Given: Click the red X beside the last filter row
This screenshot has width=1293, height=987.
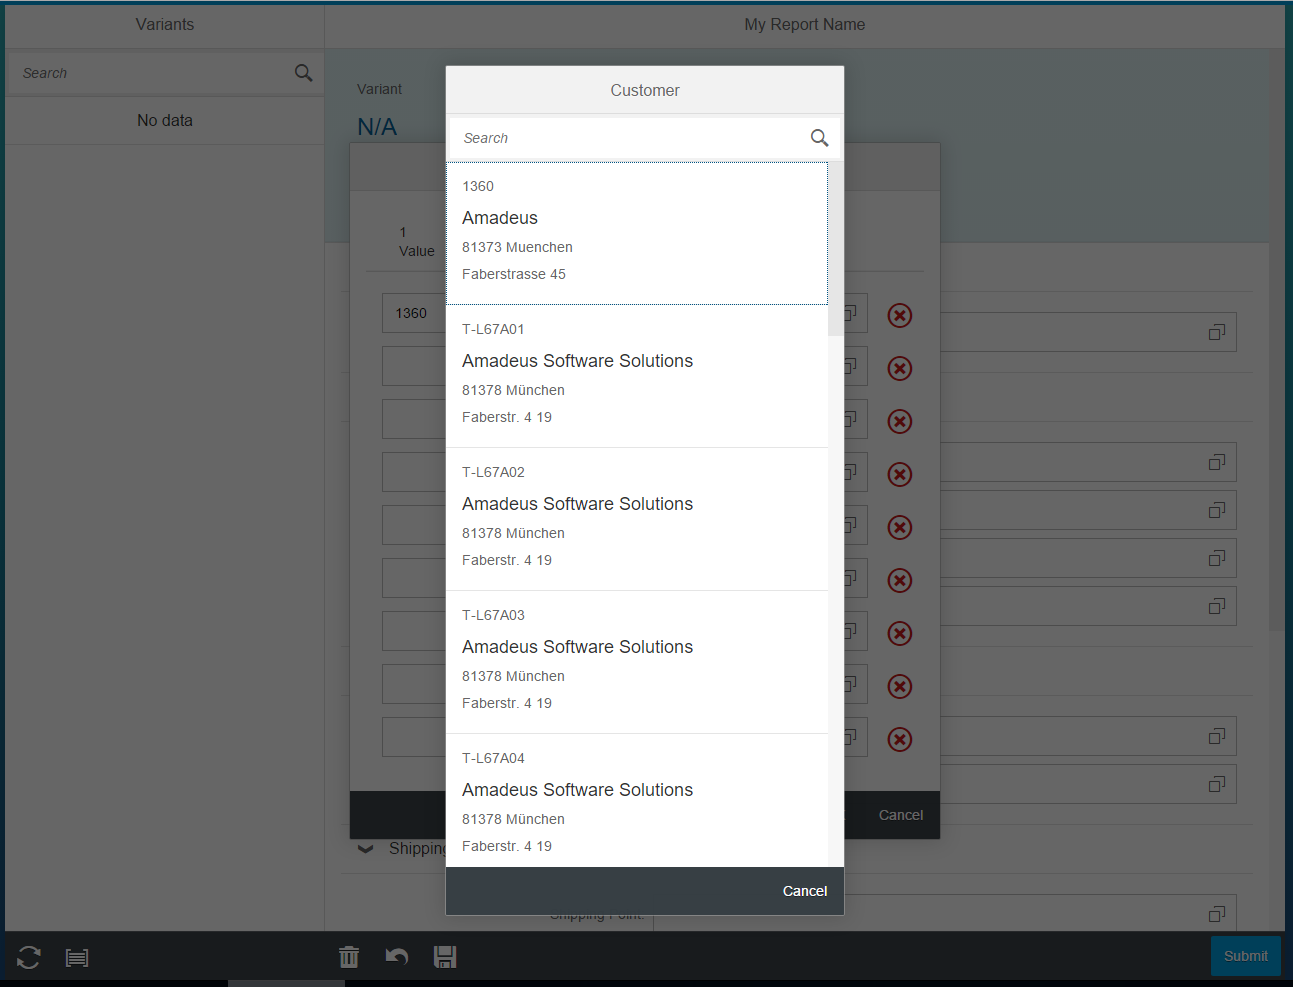Looking at the screenshot, I should pos(899,739).
